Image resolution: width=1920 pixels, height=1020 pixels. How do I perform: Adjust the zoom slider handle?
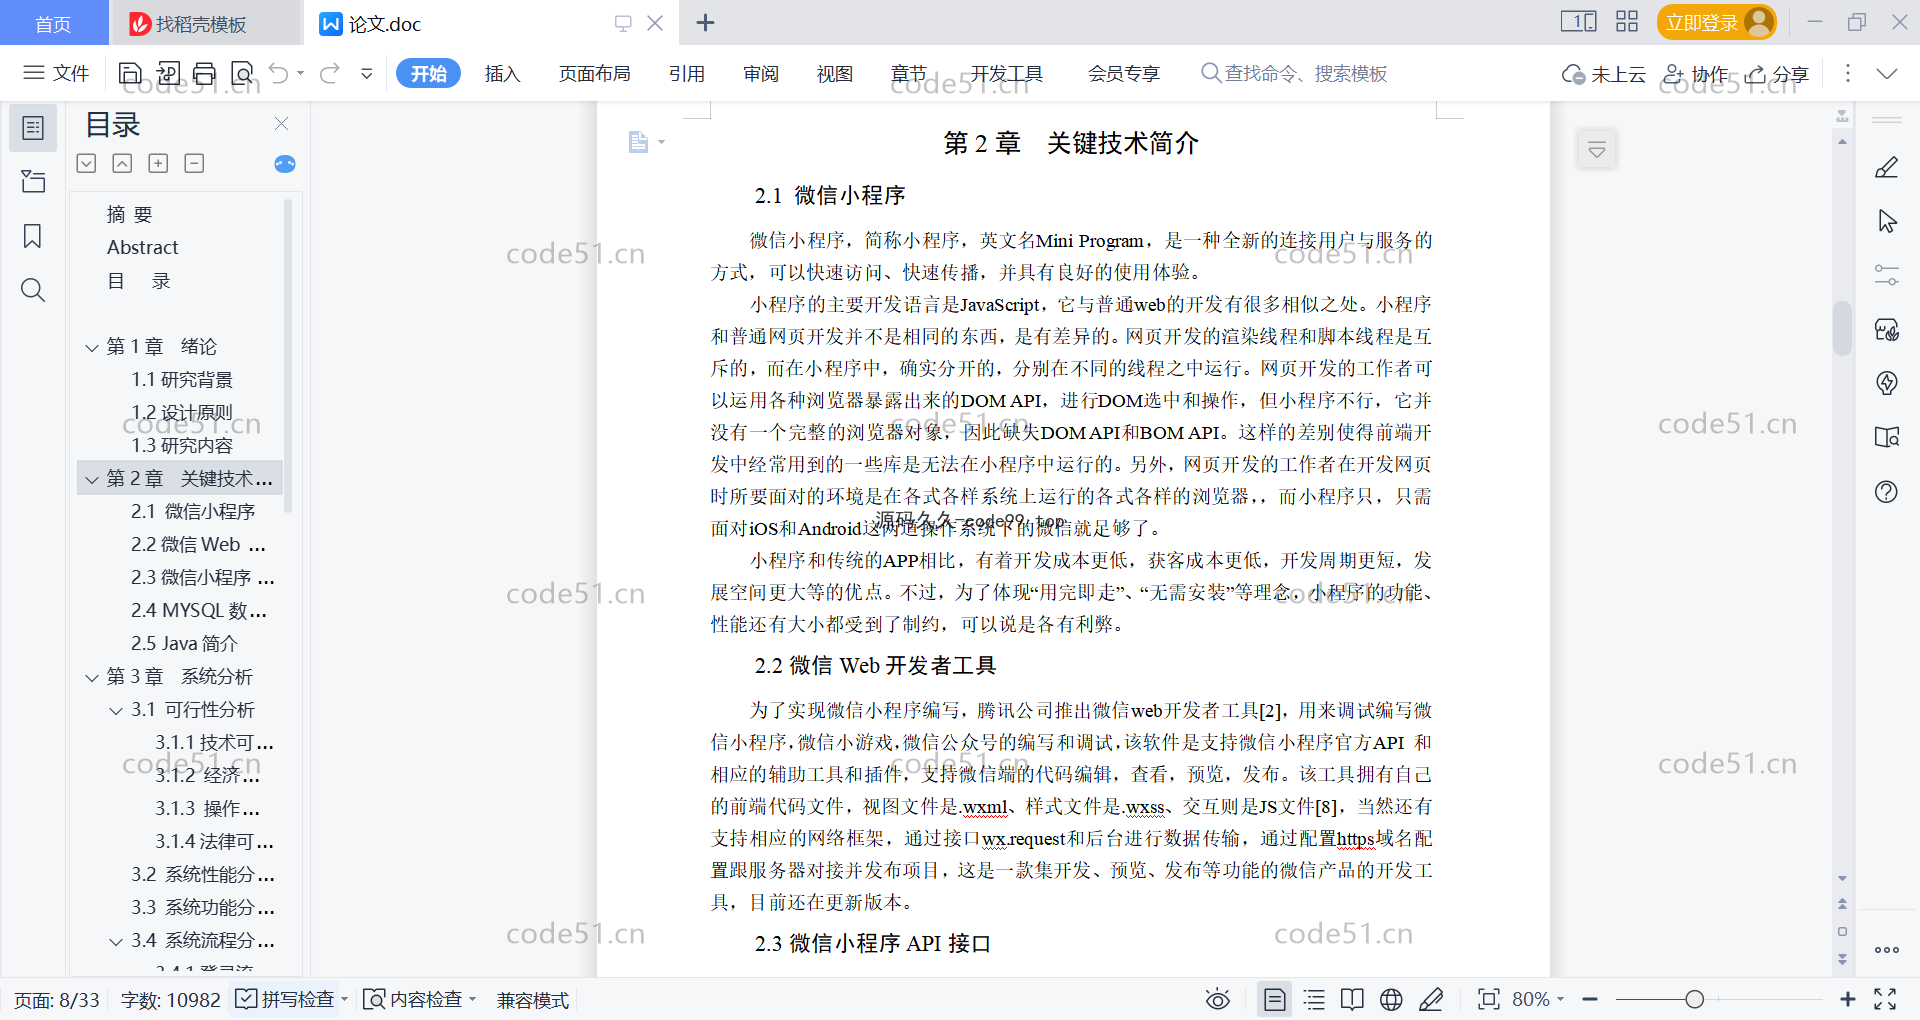click(1694, 999)
